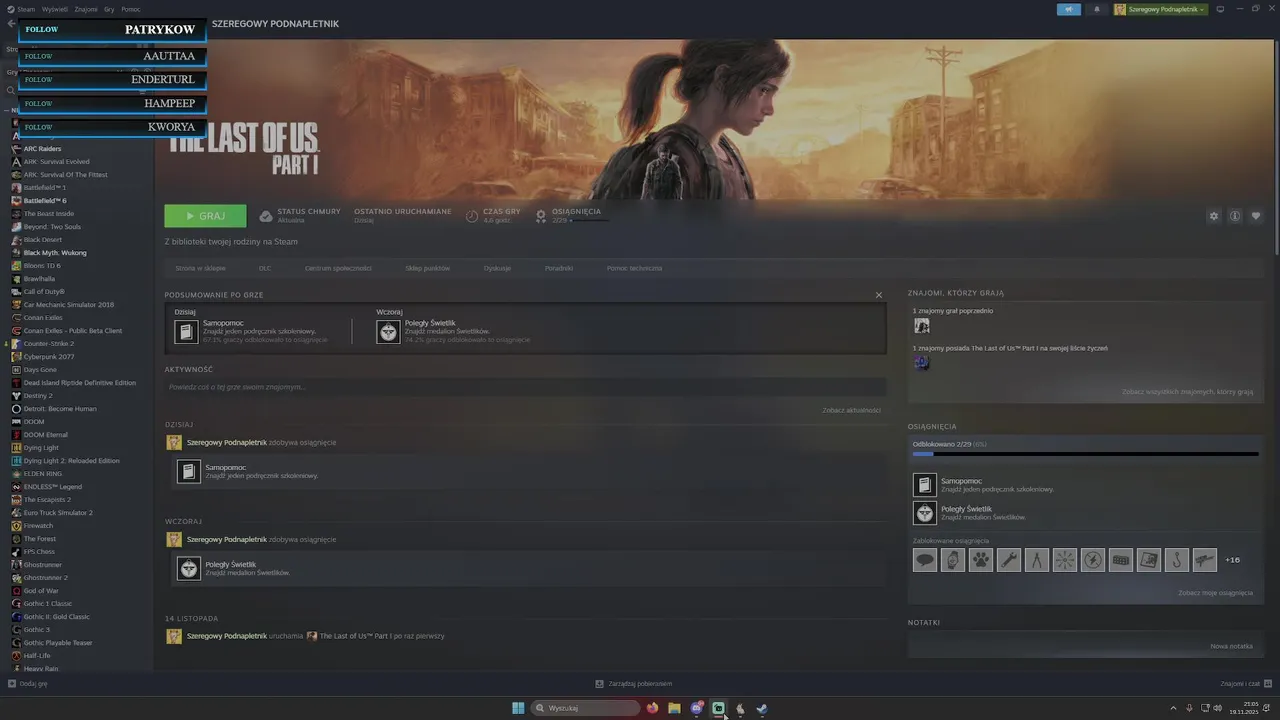The image size is (1280, 720).
Task: Add game to favorites with heart icon
Action: click(1256, 216)
